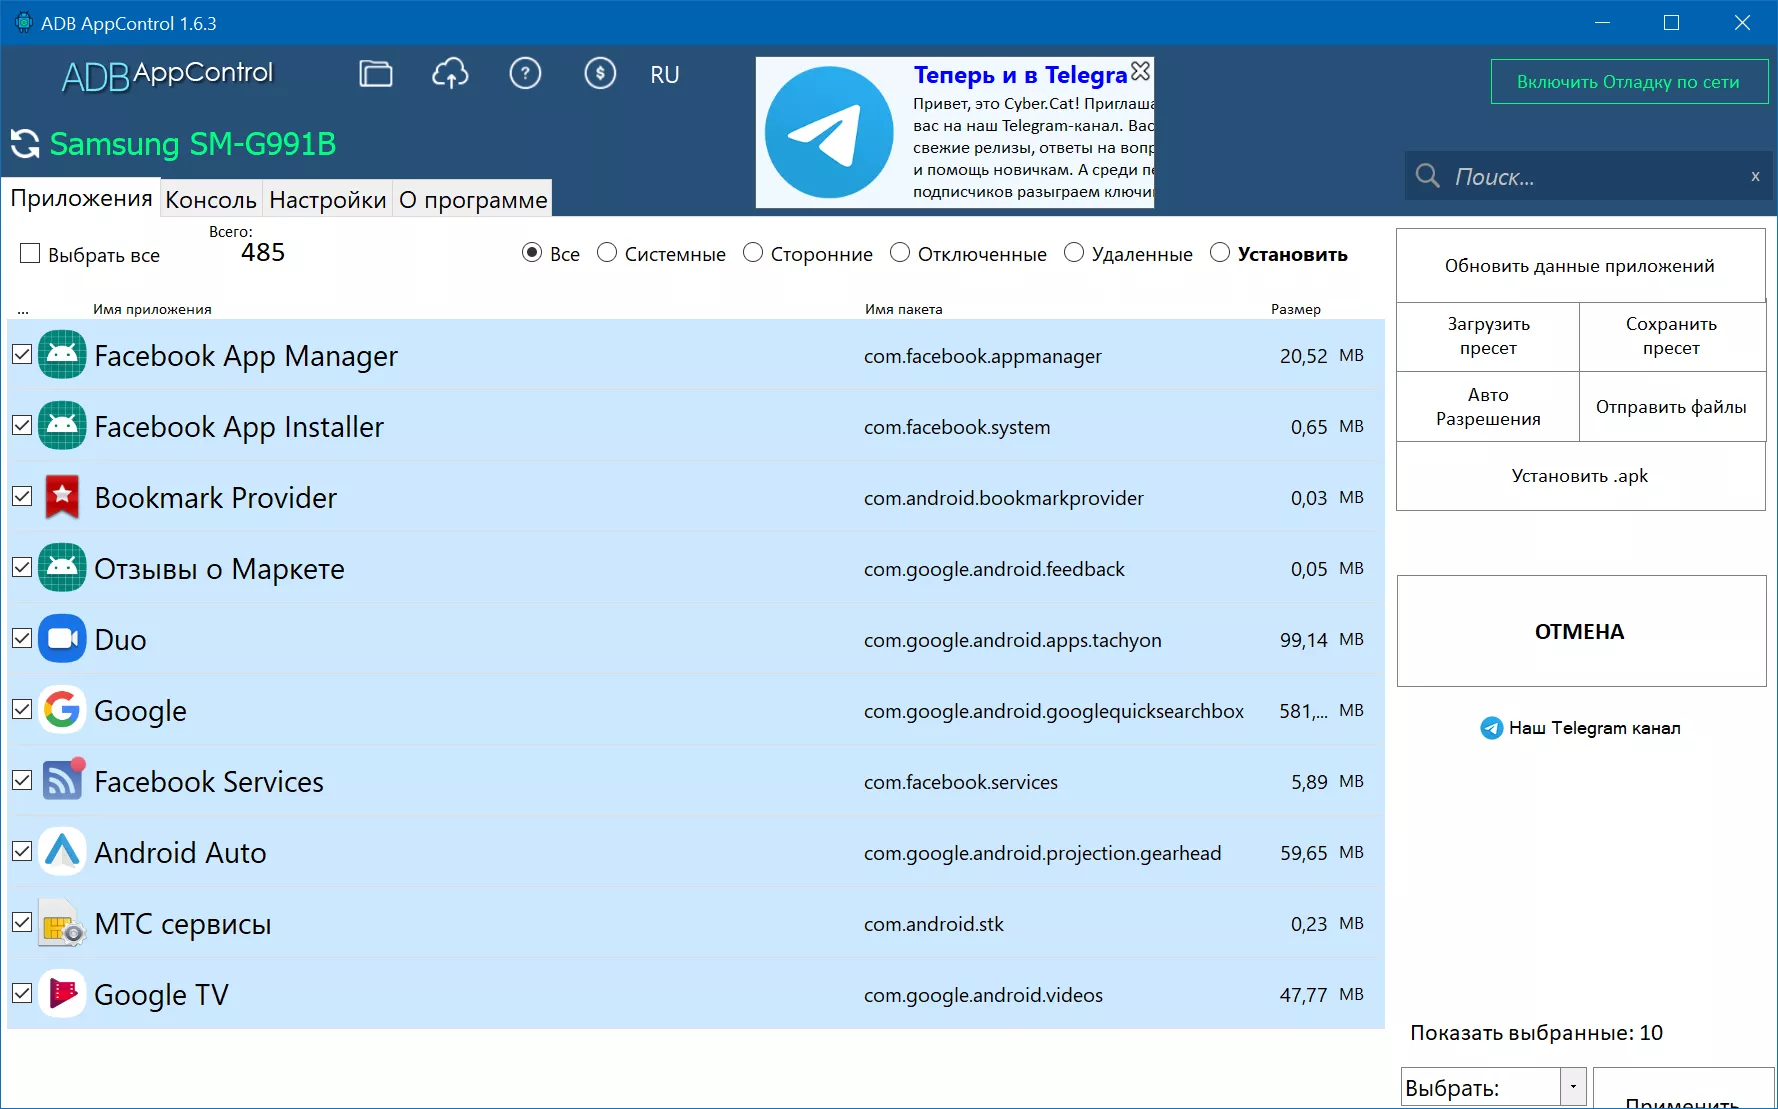1778x1109 pixels.
Task: Uncheck the Google app checkbox
Action: tap(22, 709)
